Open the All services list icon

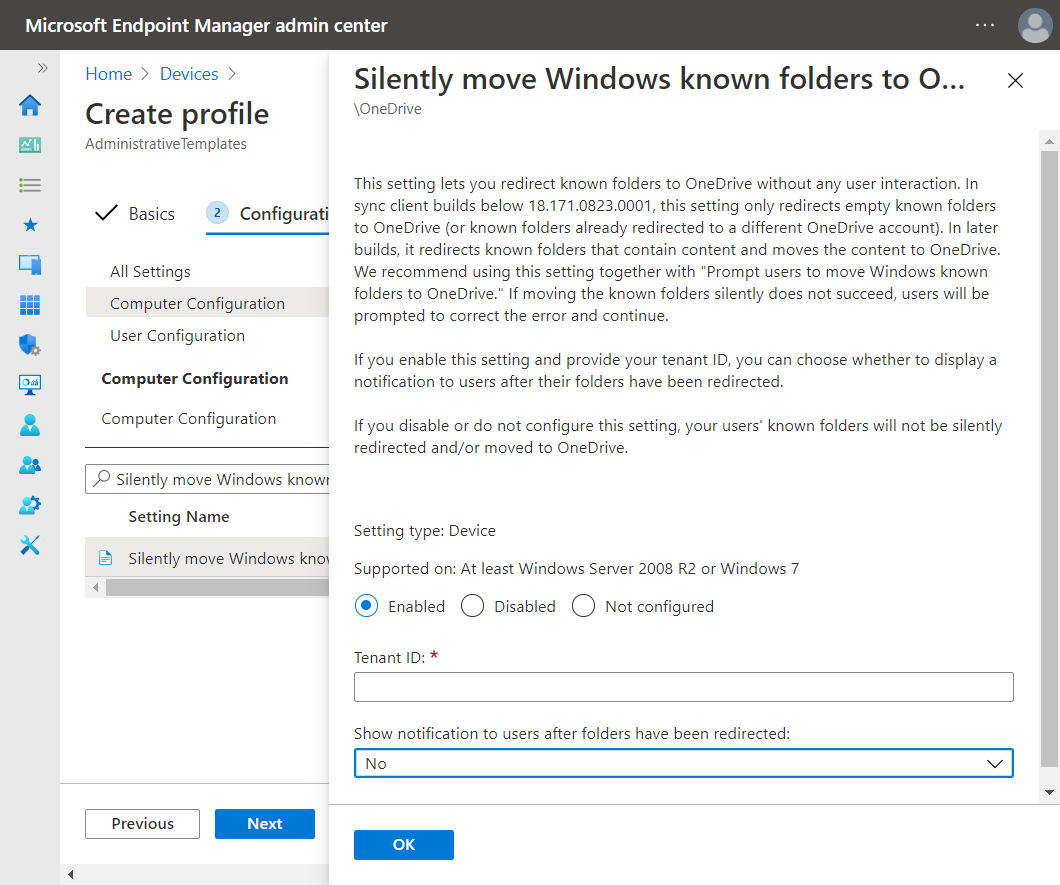point(30,185)
